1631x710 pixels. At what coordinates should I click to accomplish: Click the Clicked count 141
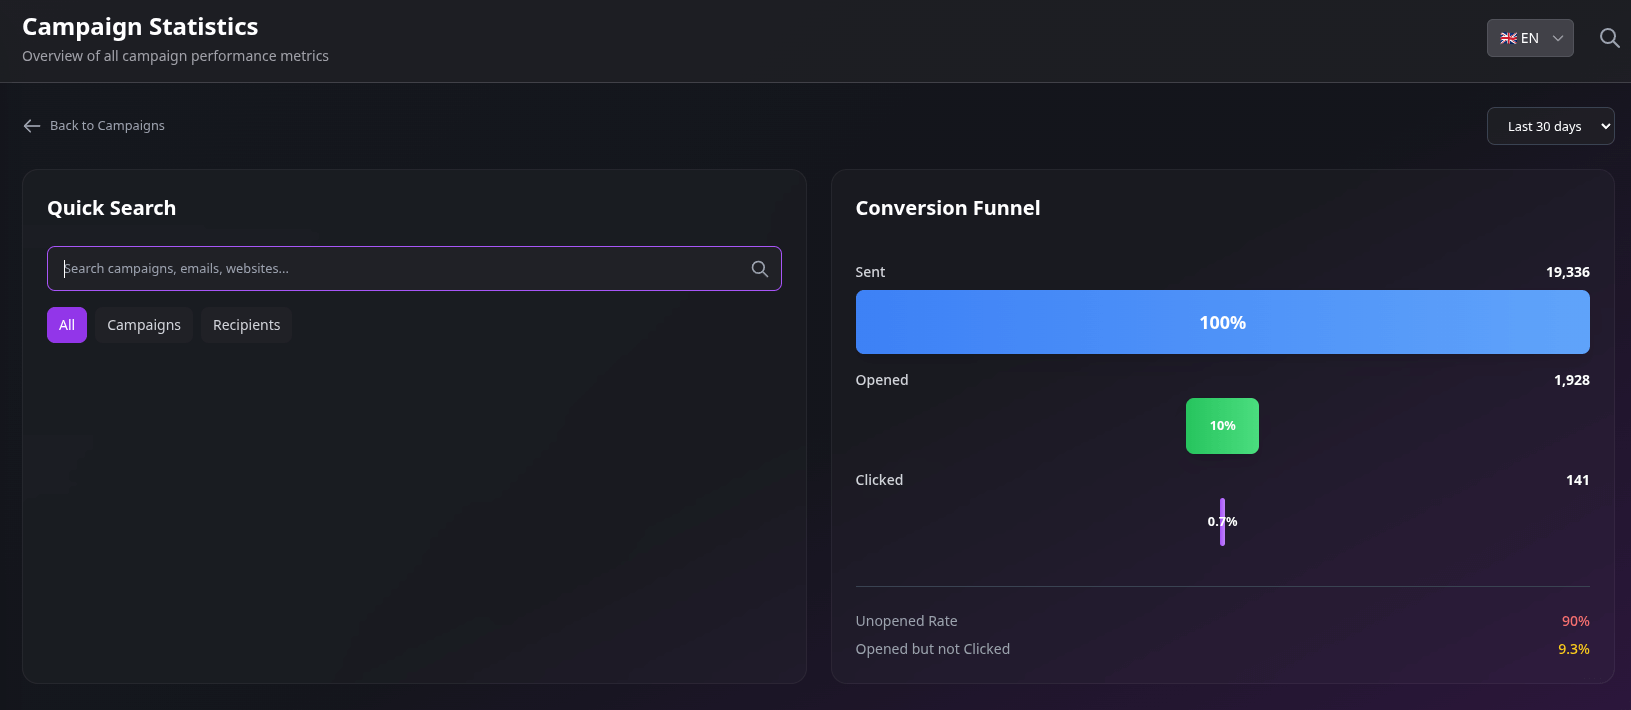[1577, 480]
